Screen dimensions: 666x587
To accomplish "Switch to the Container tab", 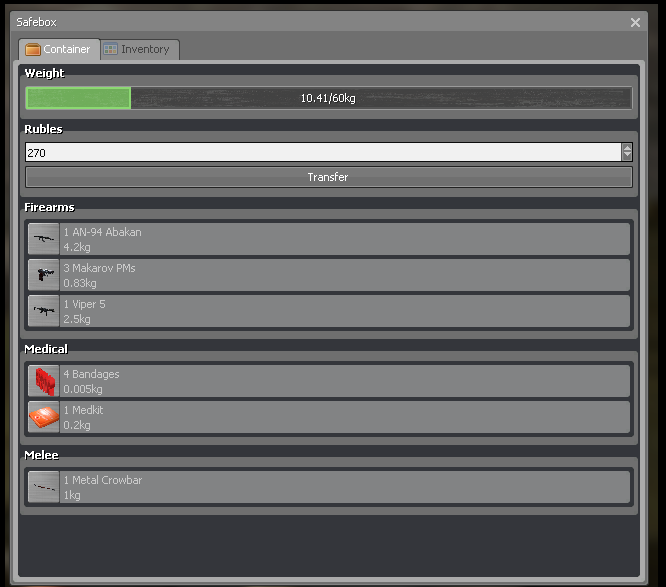I will (59, 49).
